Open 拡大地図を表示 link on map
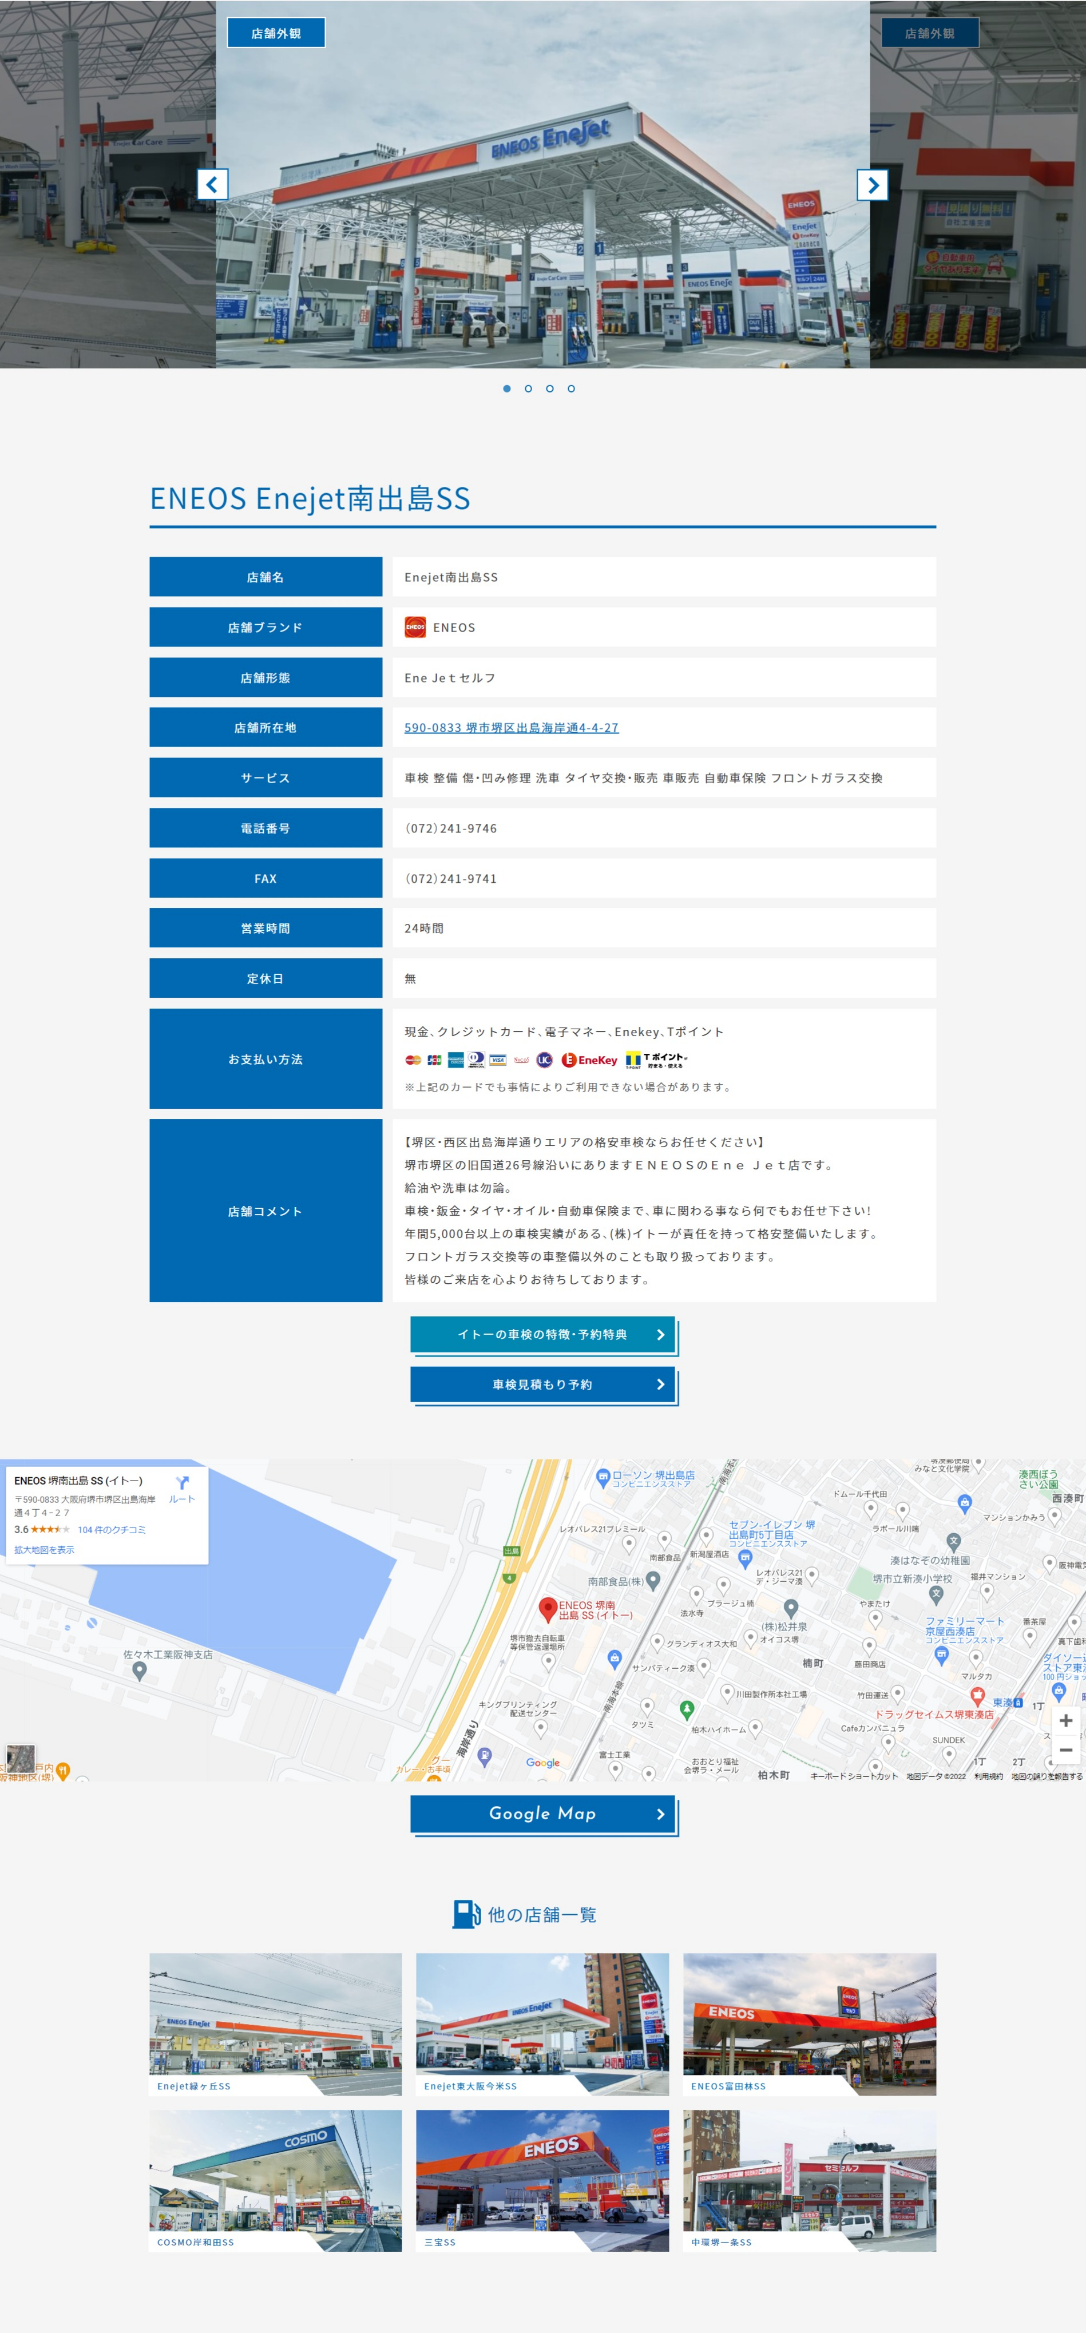Screen dimensions: 1086x2333 [x=44, y=1550]
